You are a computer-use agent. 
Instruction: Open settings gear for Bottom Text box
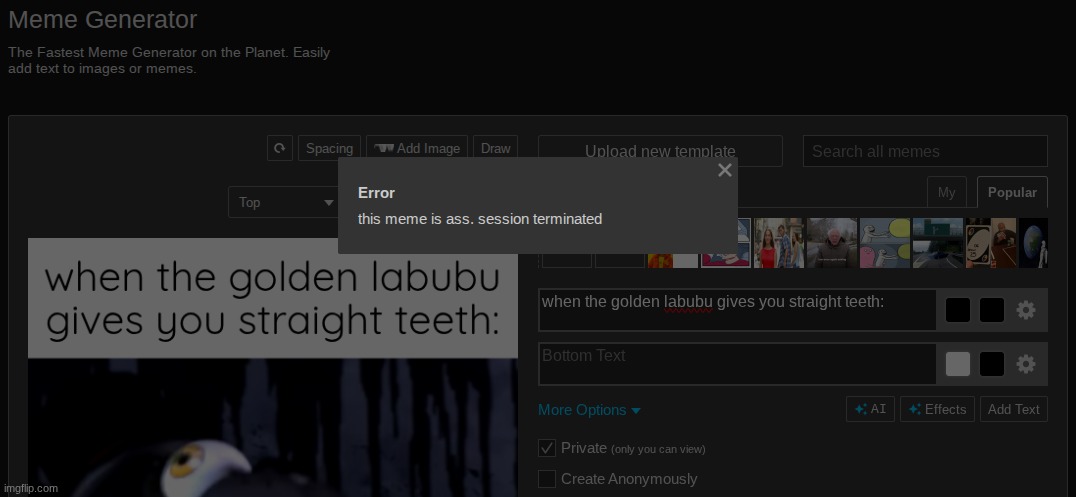[1025, 364]
